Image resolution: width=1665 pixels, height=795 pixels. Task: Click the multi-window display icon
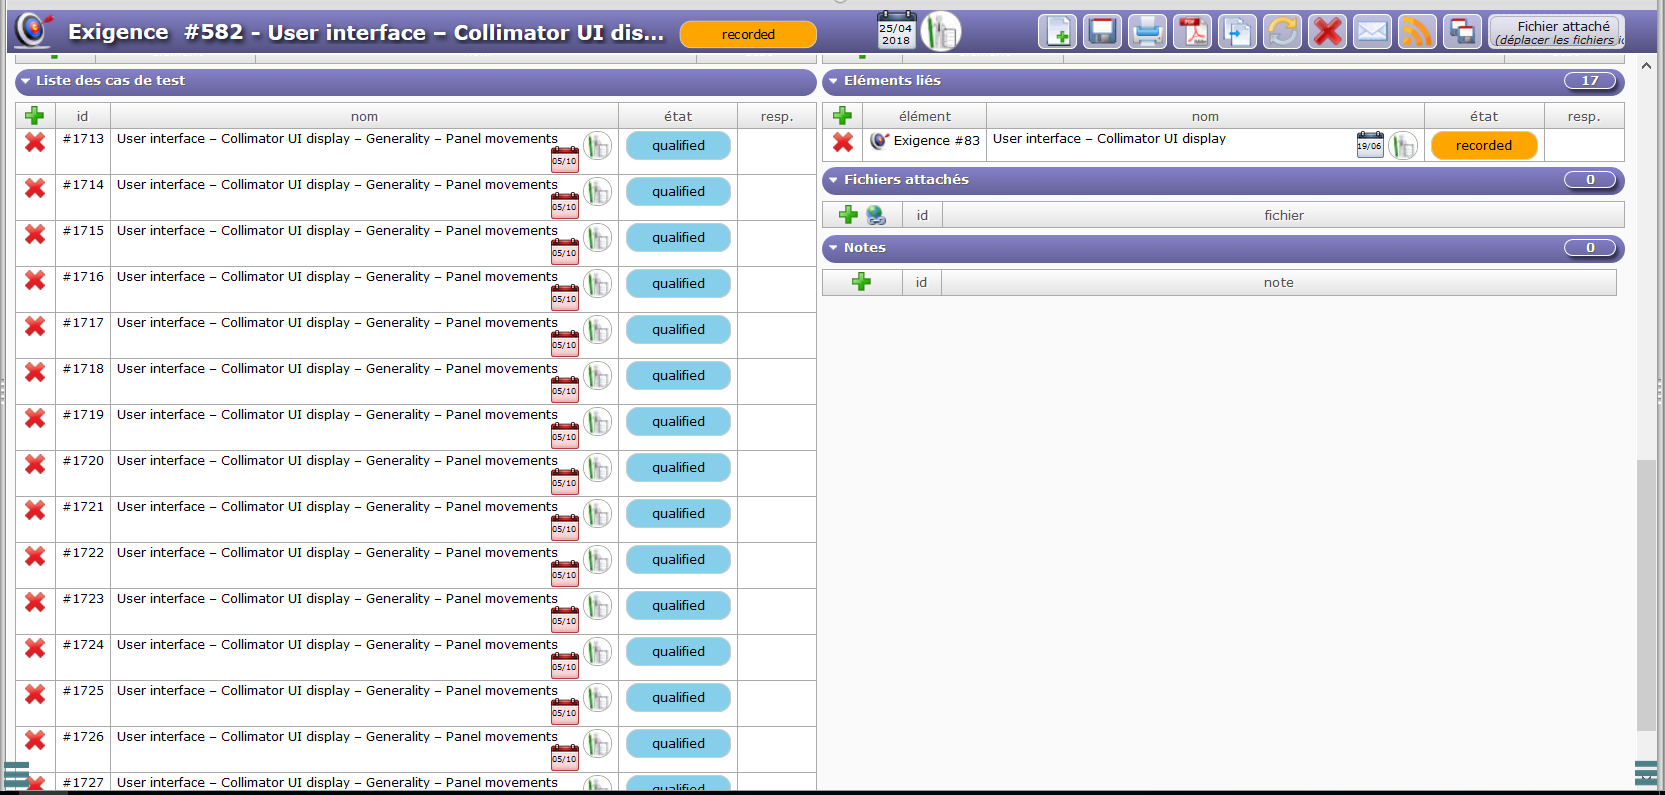(1462, 32)
